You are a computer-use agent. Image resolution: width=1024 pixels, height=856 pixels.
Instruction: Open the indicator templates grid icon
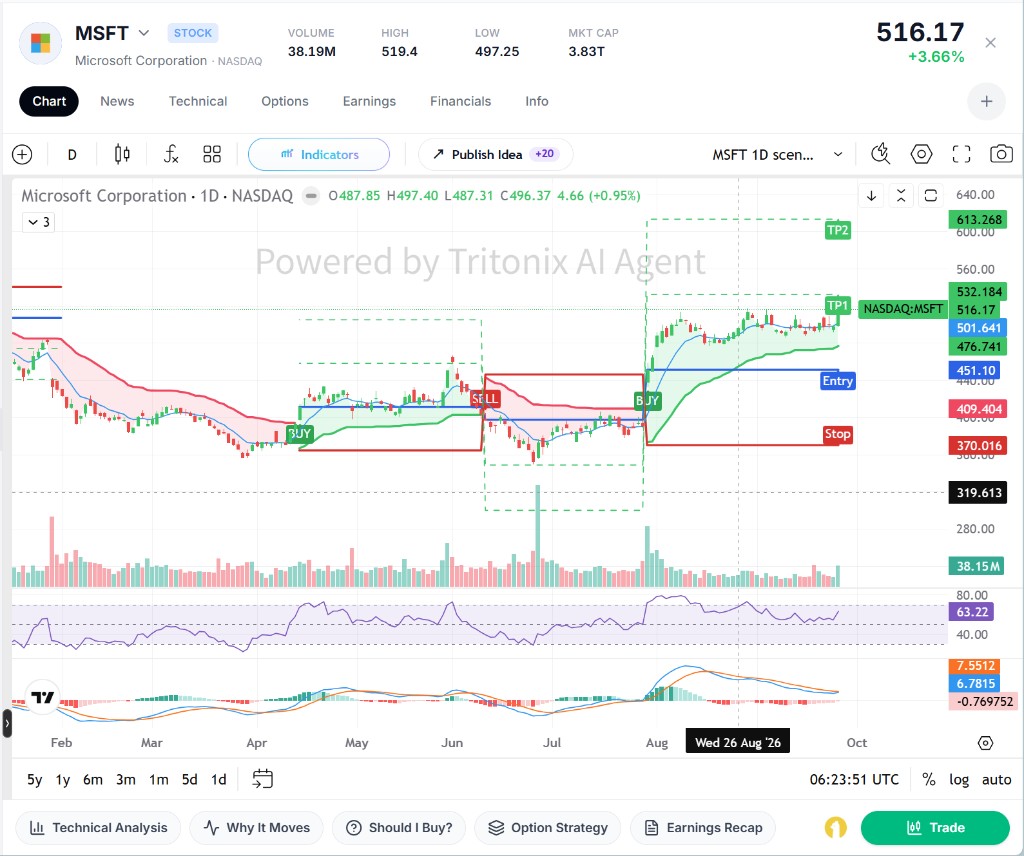coord(212,155)
